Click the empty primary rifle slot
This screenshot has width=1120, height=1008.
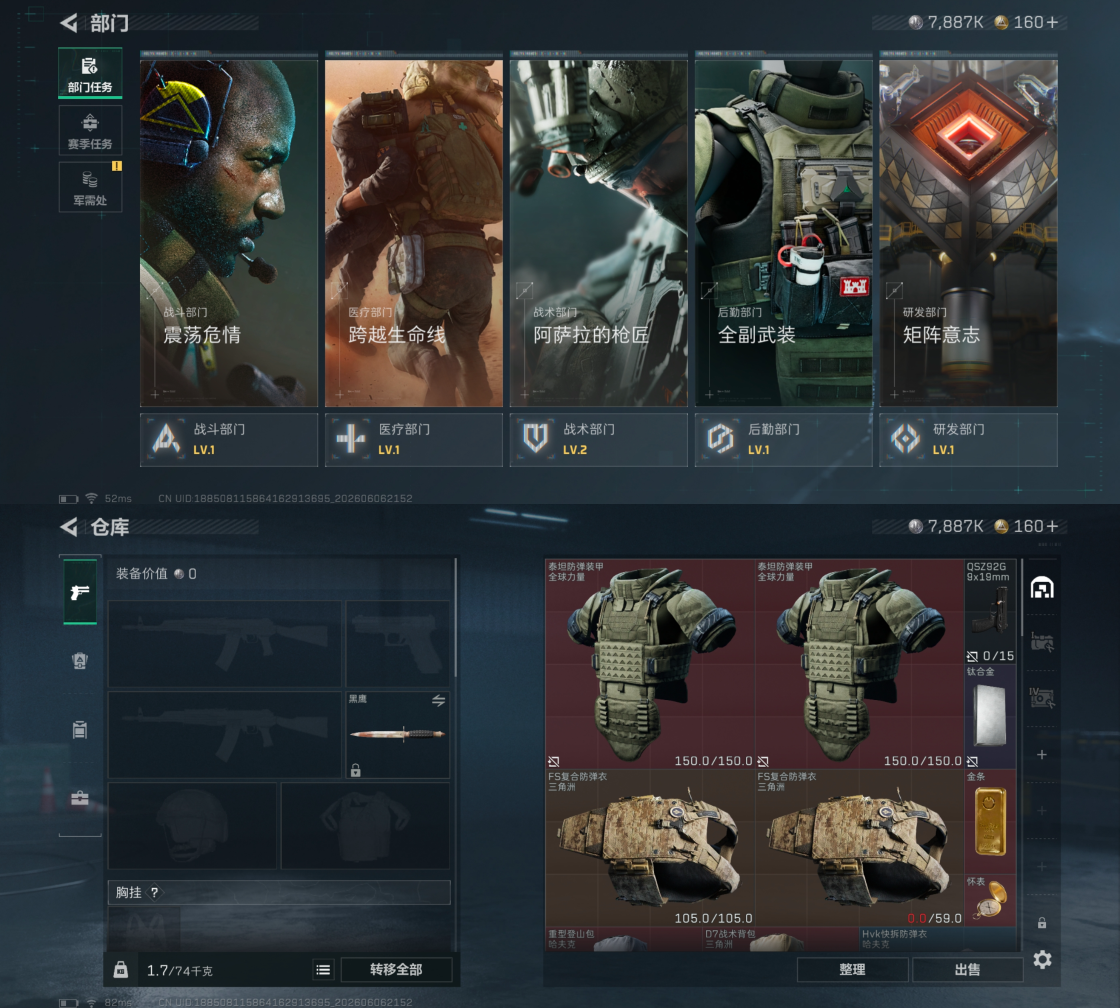[224, 644]
